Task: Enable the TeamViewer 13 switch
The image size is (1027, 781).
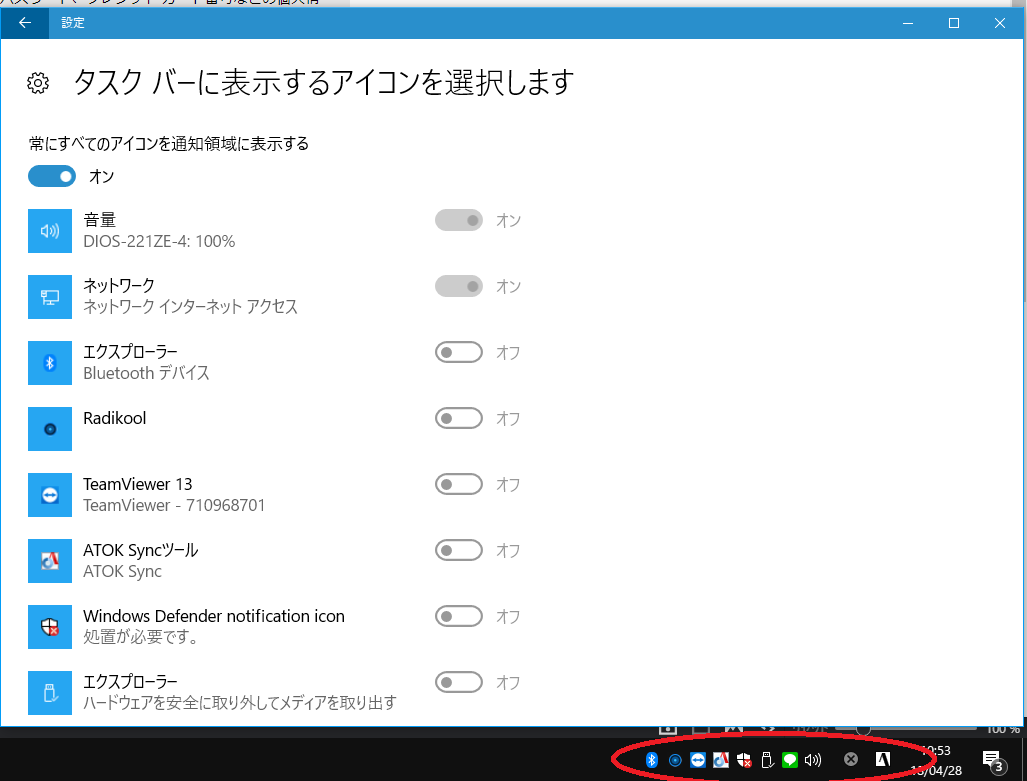Action: point(458,484)
